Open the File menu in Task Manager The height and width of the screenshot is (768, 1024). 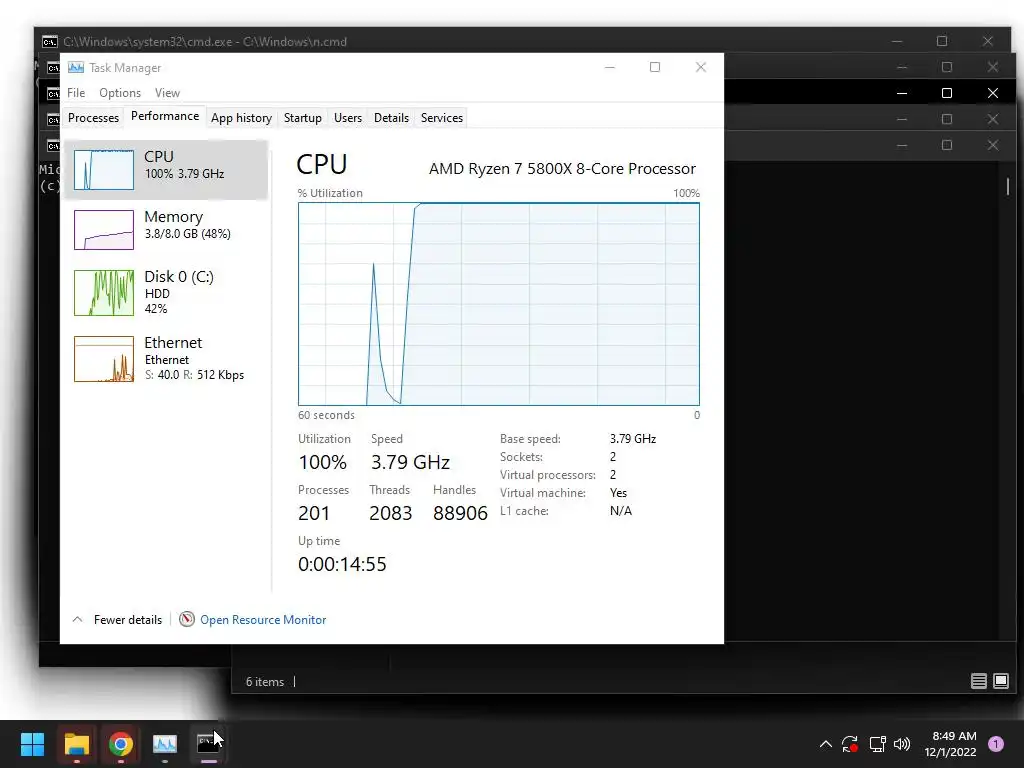[76, 93]
